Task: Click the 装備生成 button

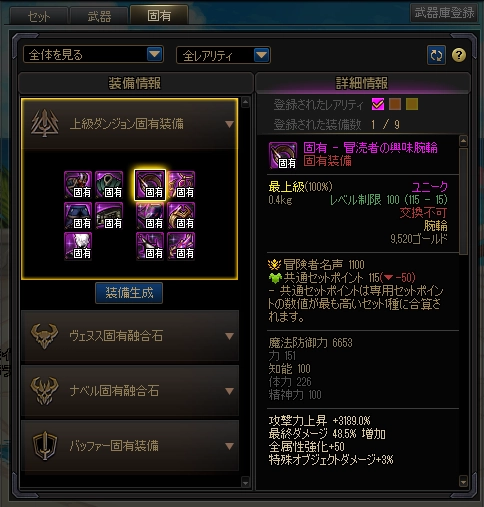Action: point(129,293)
